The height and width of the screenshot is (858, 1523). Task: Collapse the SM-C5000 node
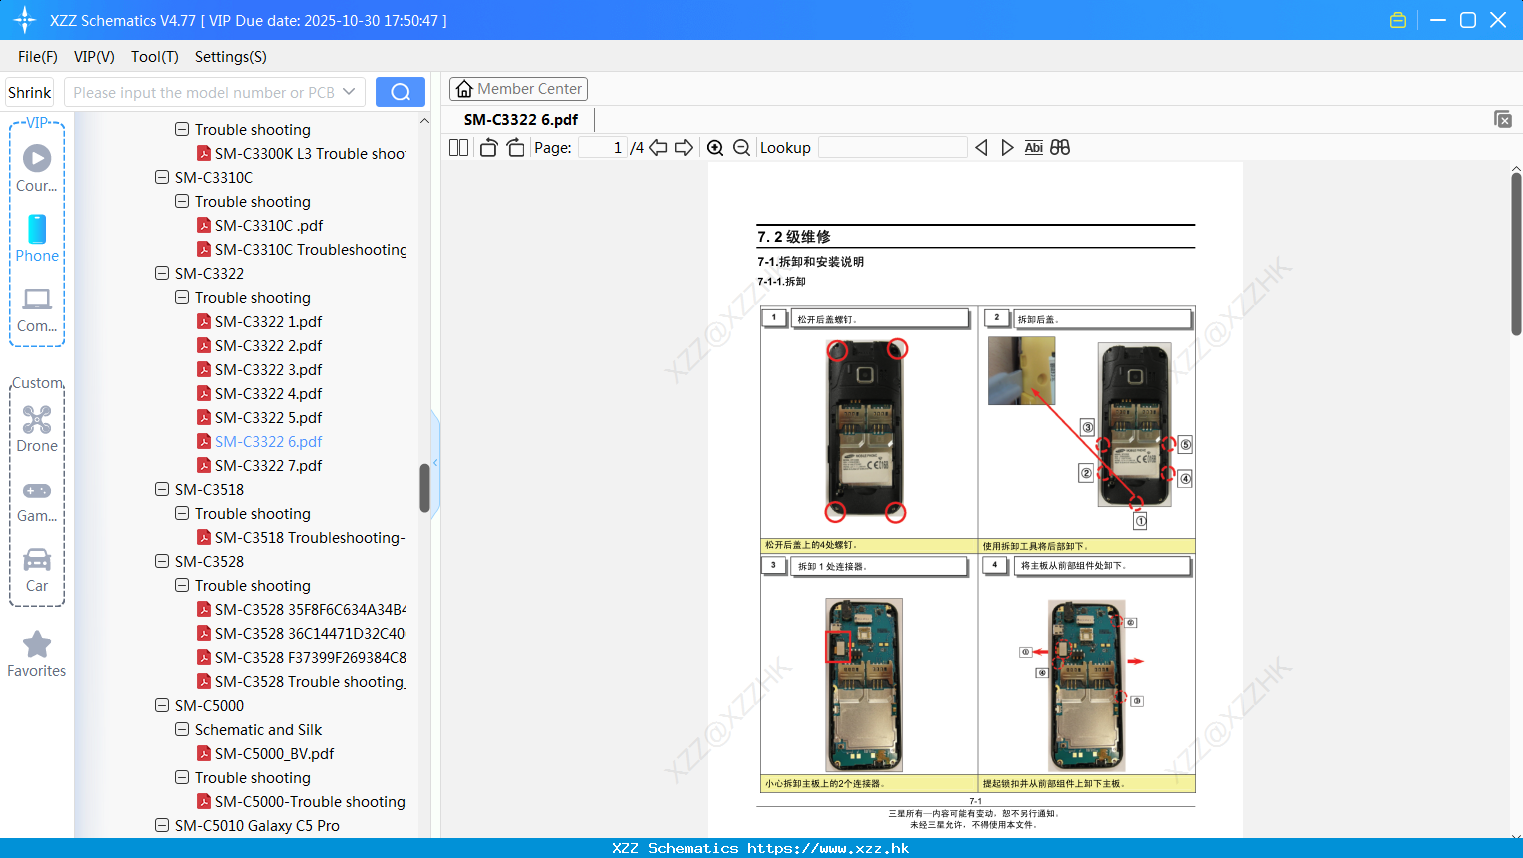pos(162,705)
